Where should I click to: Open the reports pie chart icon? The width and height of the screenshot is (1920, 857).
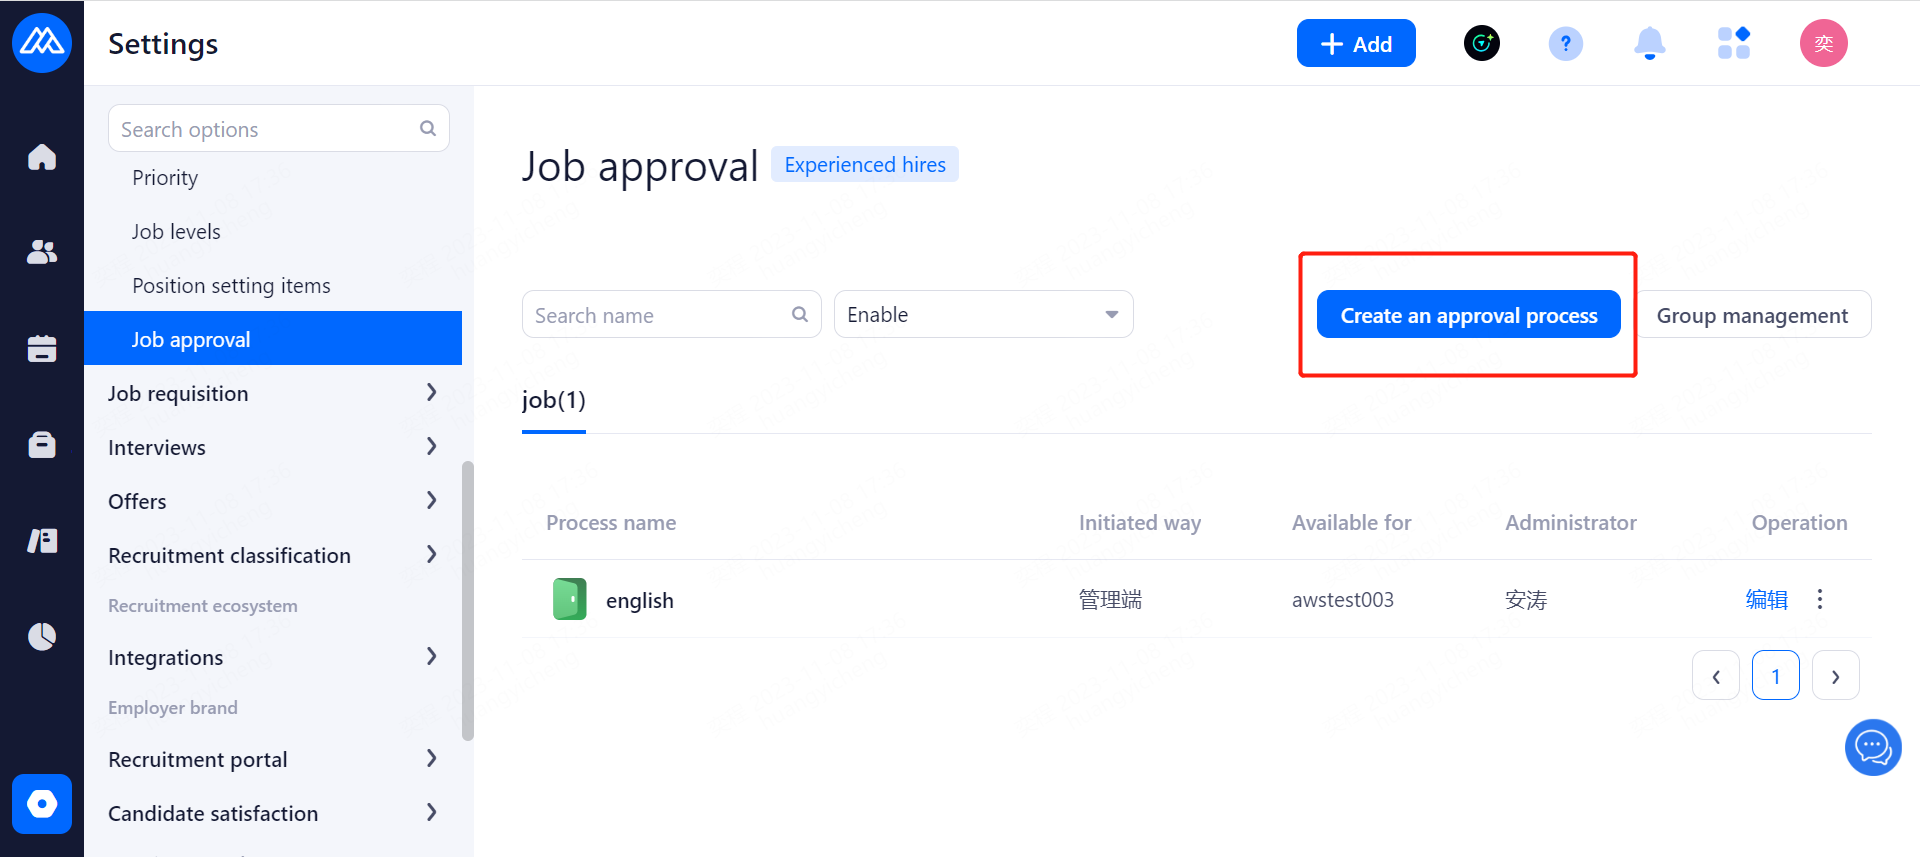click(x=42, y=636)
